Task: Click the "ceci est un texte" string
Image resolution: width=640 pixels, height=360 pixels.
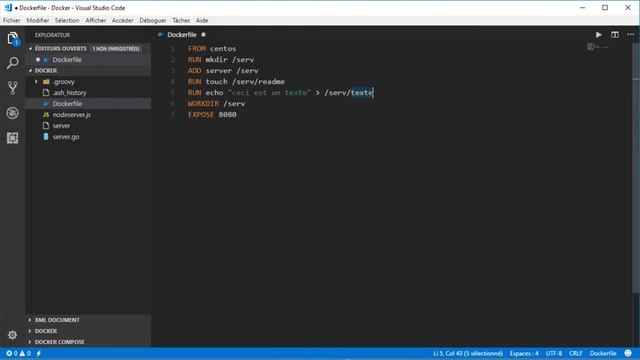Action: [269, 93]
